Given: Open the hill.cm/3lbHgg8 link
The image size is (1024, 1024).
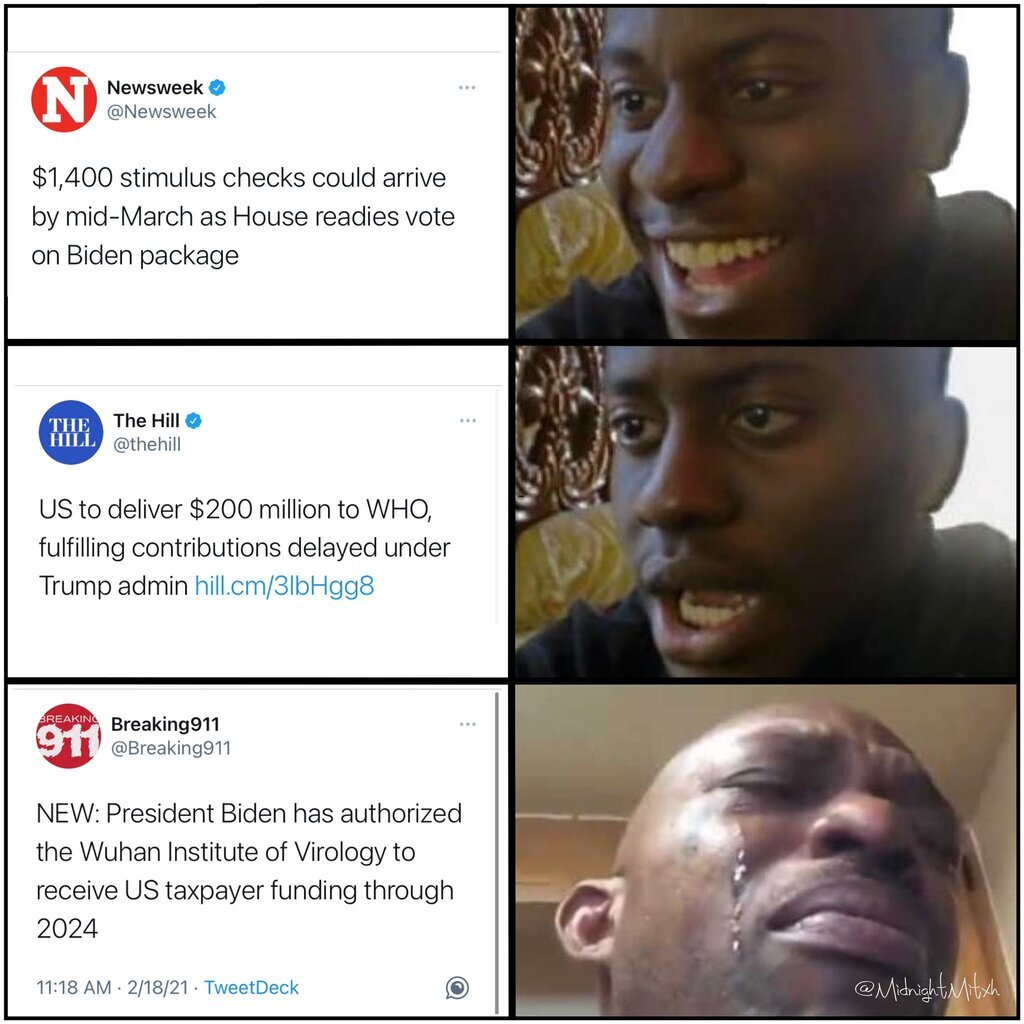Looking at the screenshot, I should coord(285,585).
